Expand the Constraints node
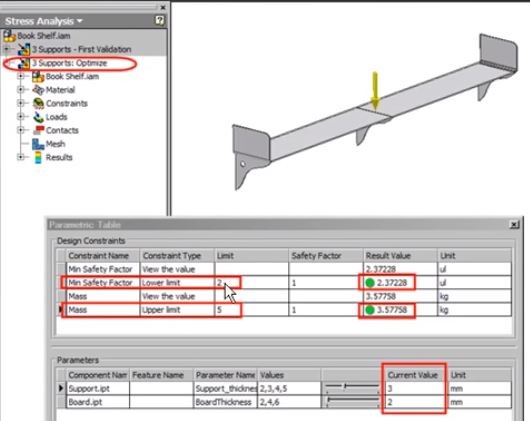Screen dimensions: 530x421 click(x=21, y=103)
